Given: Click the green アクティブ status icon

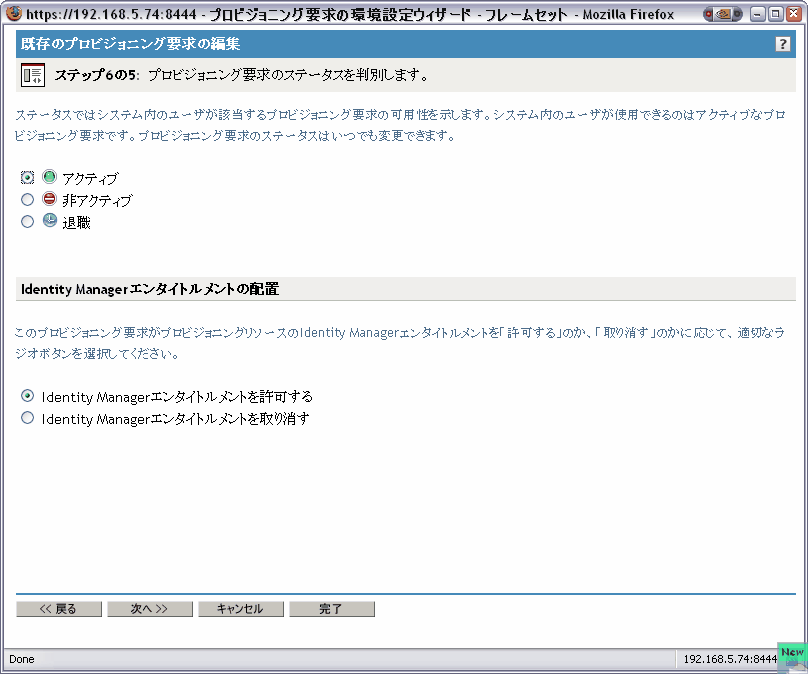Looking at the screenshot, I should click(49, 177).
